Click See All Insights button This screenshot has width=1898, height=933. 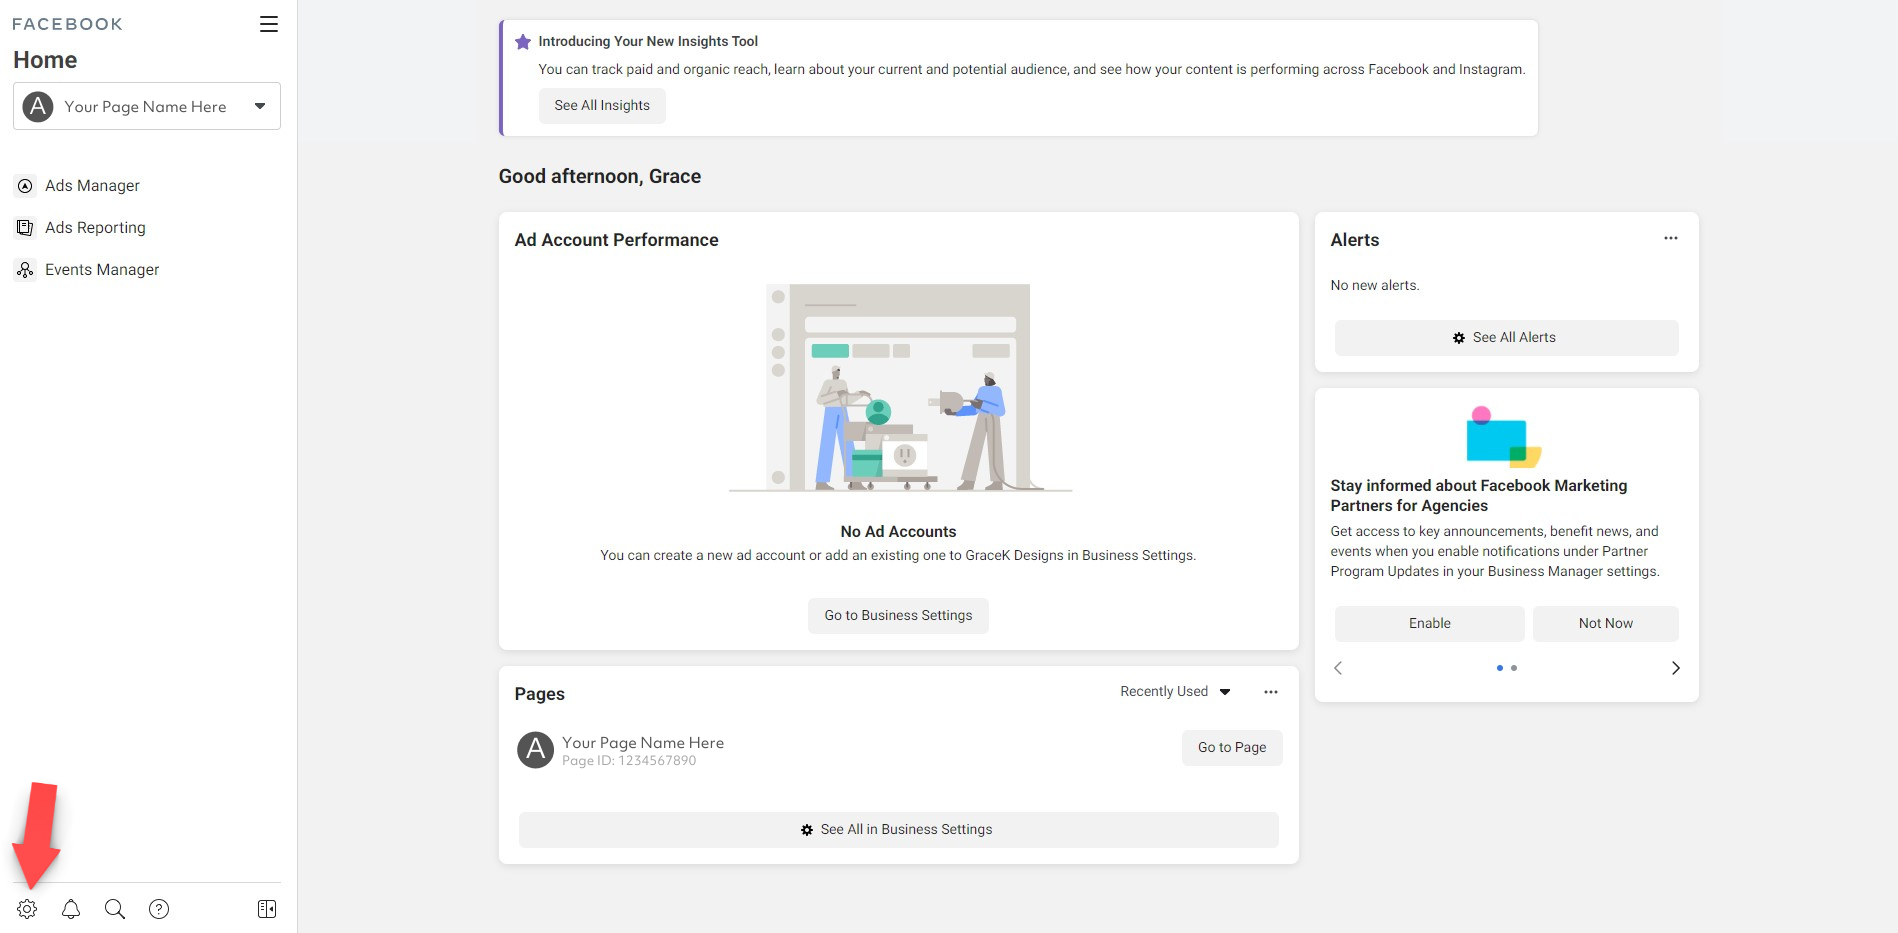tap(602, 106)
